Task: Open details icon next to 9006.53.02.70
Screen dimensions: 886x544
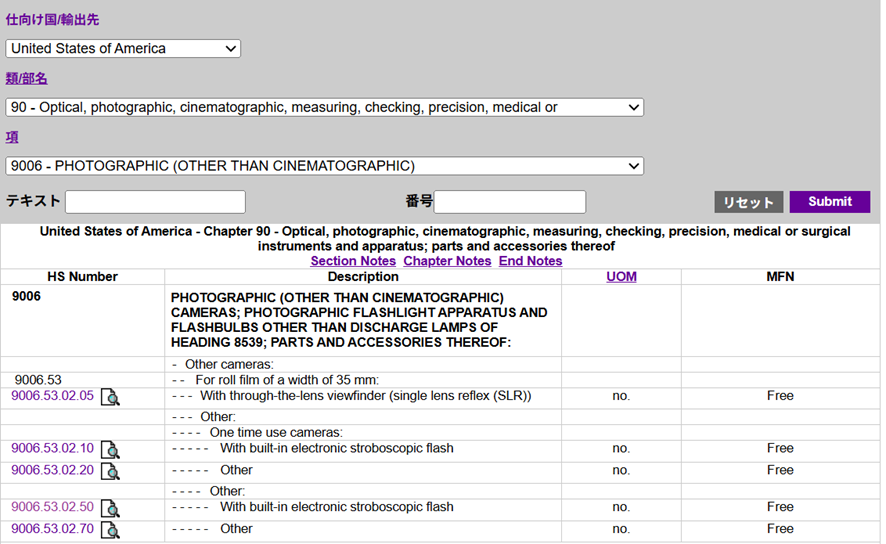Action: [110, 530]
